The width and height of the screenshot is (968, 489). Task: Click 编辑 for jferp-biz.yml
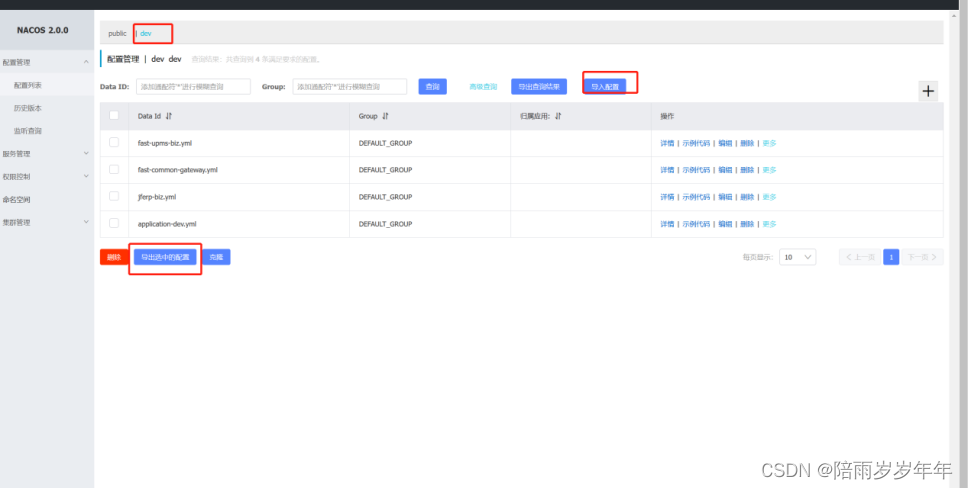pos(725,197)
